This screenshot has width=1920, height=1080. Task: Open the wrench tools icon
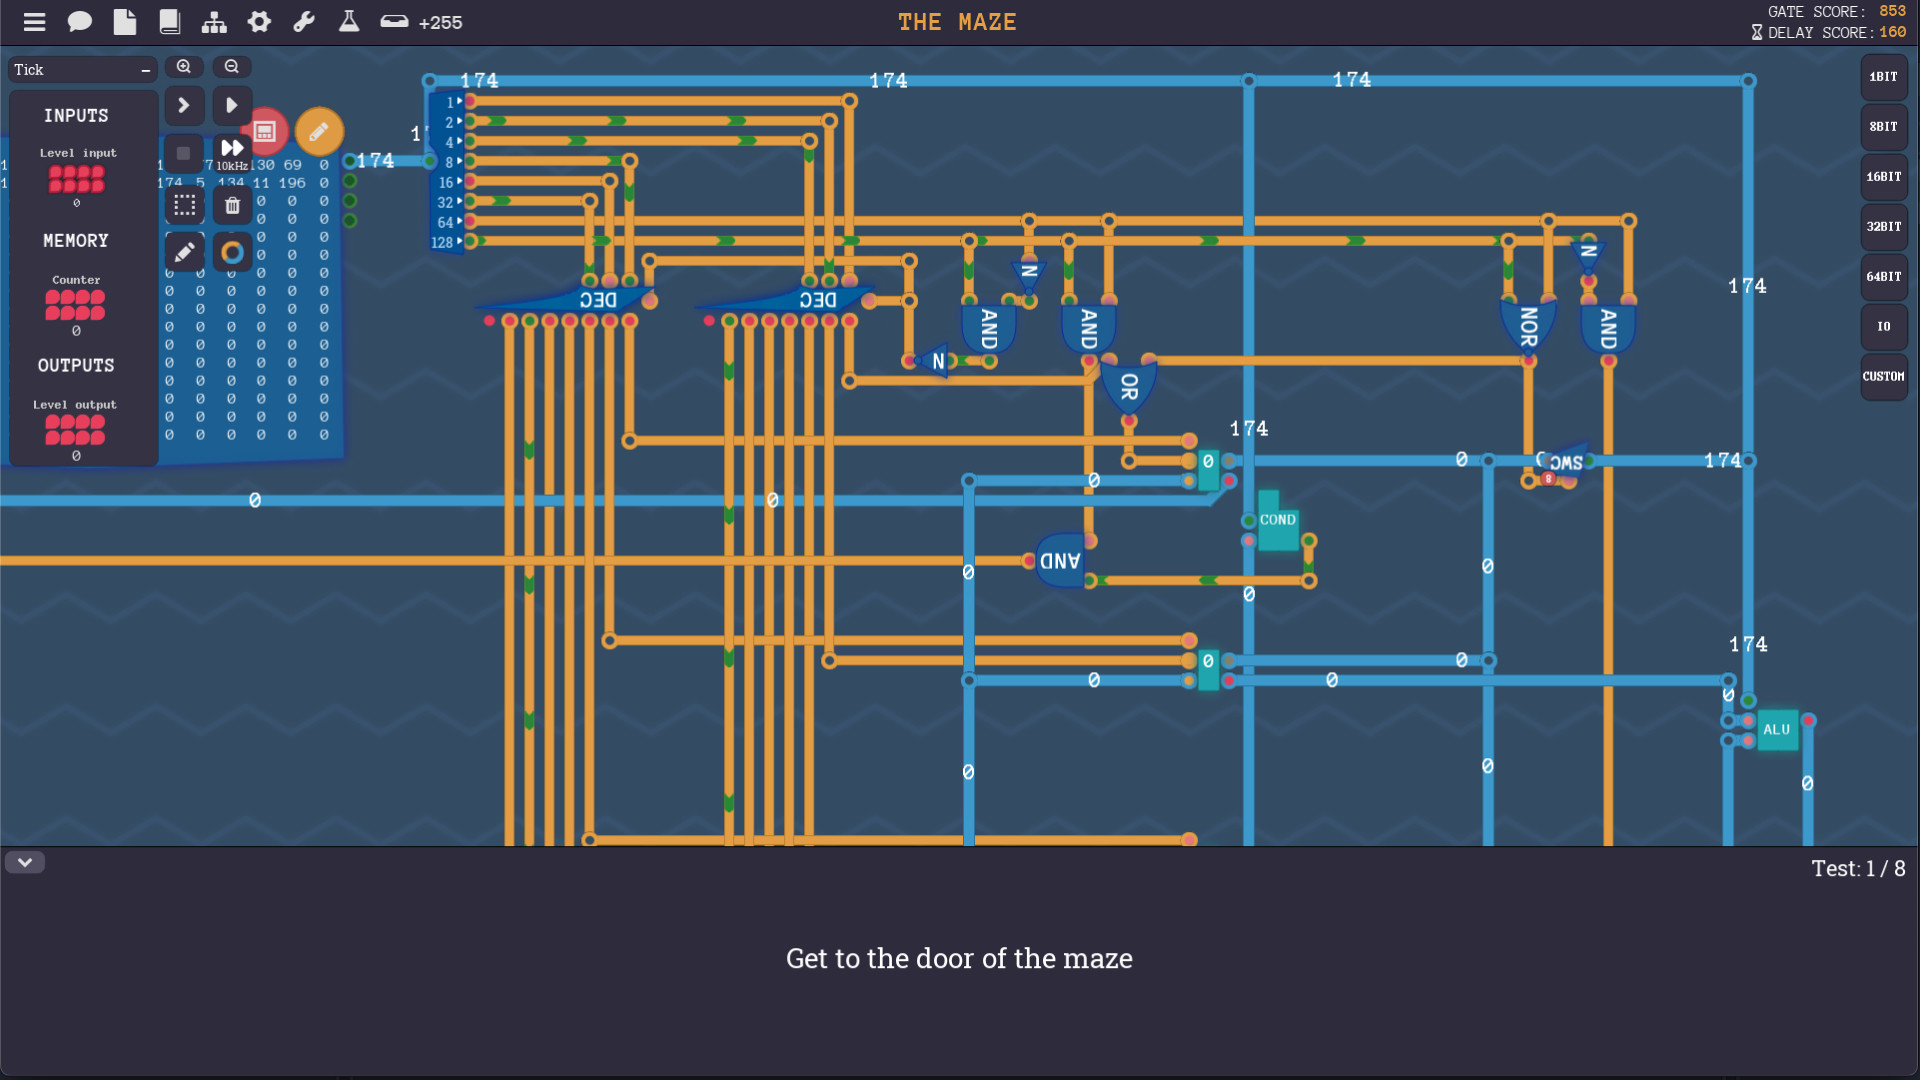coord(304,21)
